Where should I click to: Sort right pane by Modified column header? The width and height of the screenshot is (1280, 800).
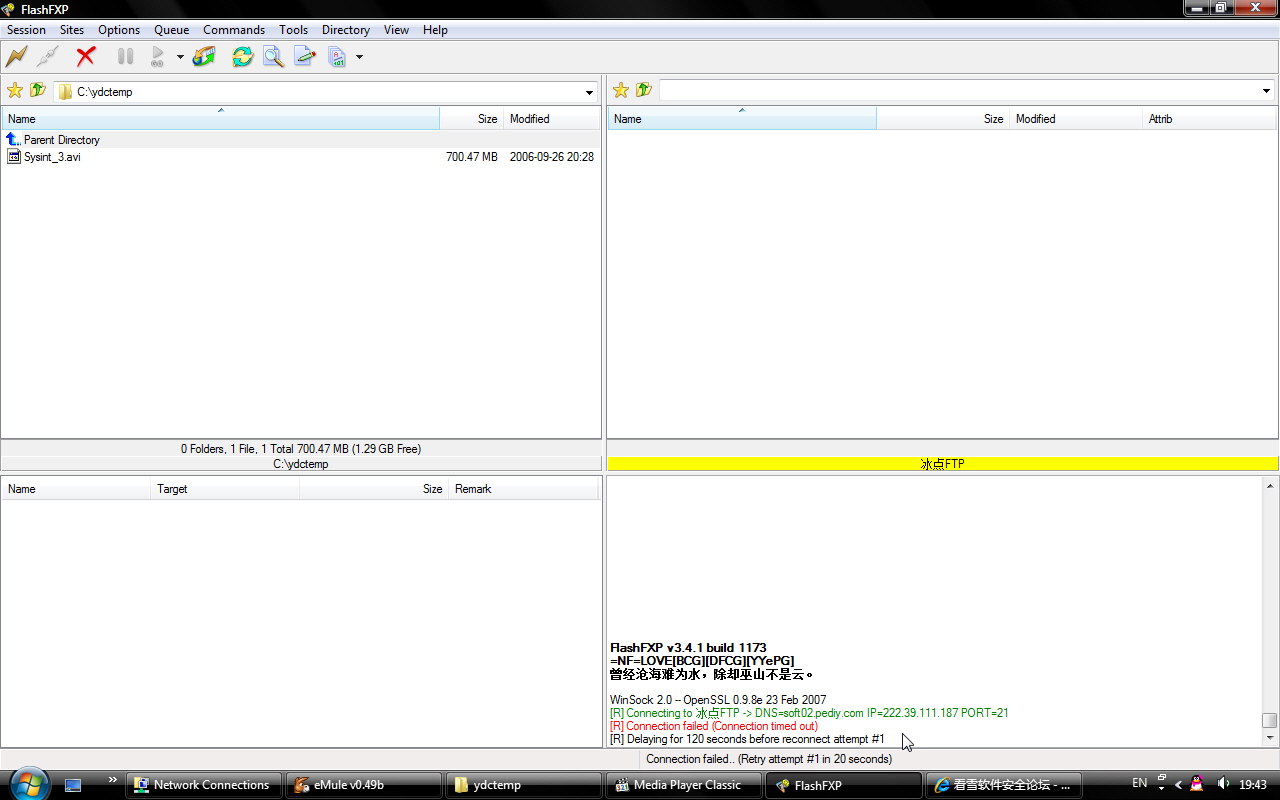click(x=1076, y=119)
